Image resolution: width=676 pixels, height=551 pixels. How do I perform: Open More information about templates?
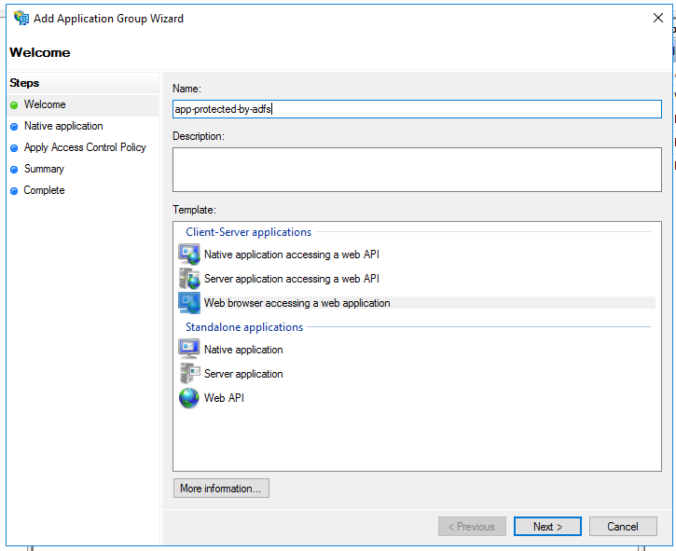(221, 488)
